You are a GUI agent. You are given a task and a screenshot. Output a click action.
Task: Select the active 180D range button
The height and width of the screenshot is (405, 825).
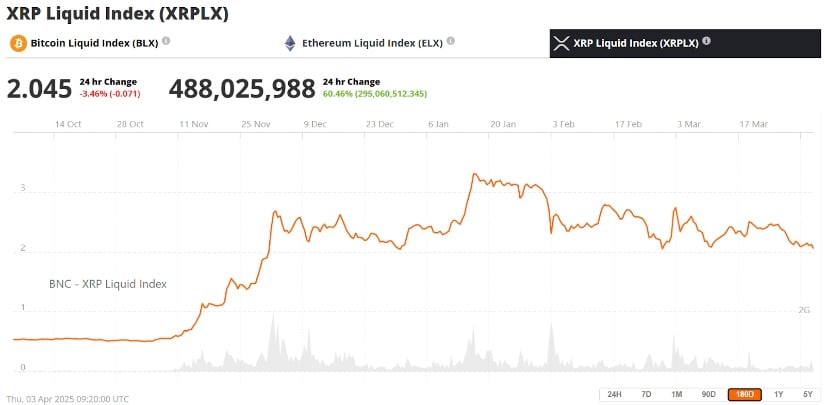coord(742,394)
